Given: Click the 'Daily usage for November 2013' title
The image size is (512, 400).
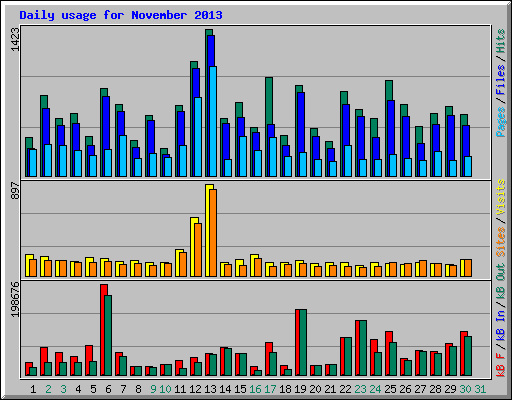Looking at the screenshot, I should (x=121, y=15).
